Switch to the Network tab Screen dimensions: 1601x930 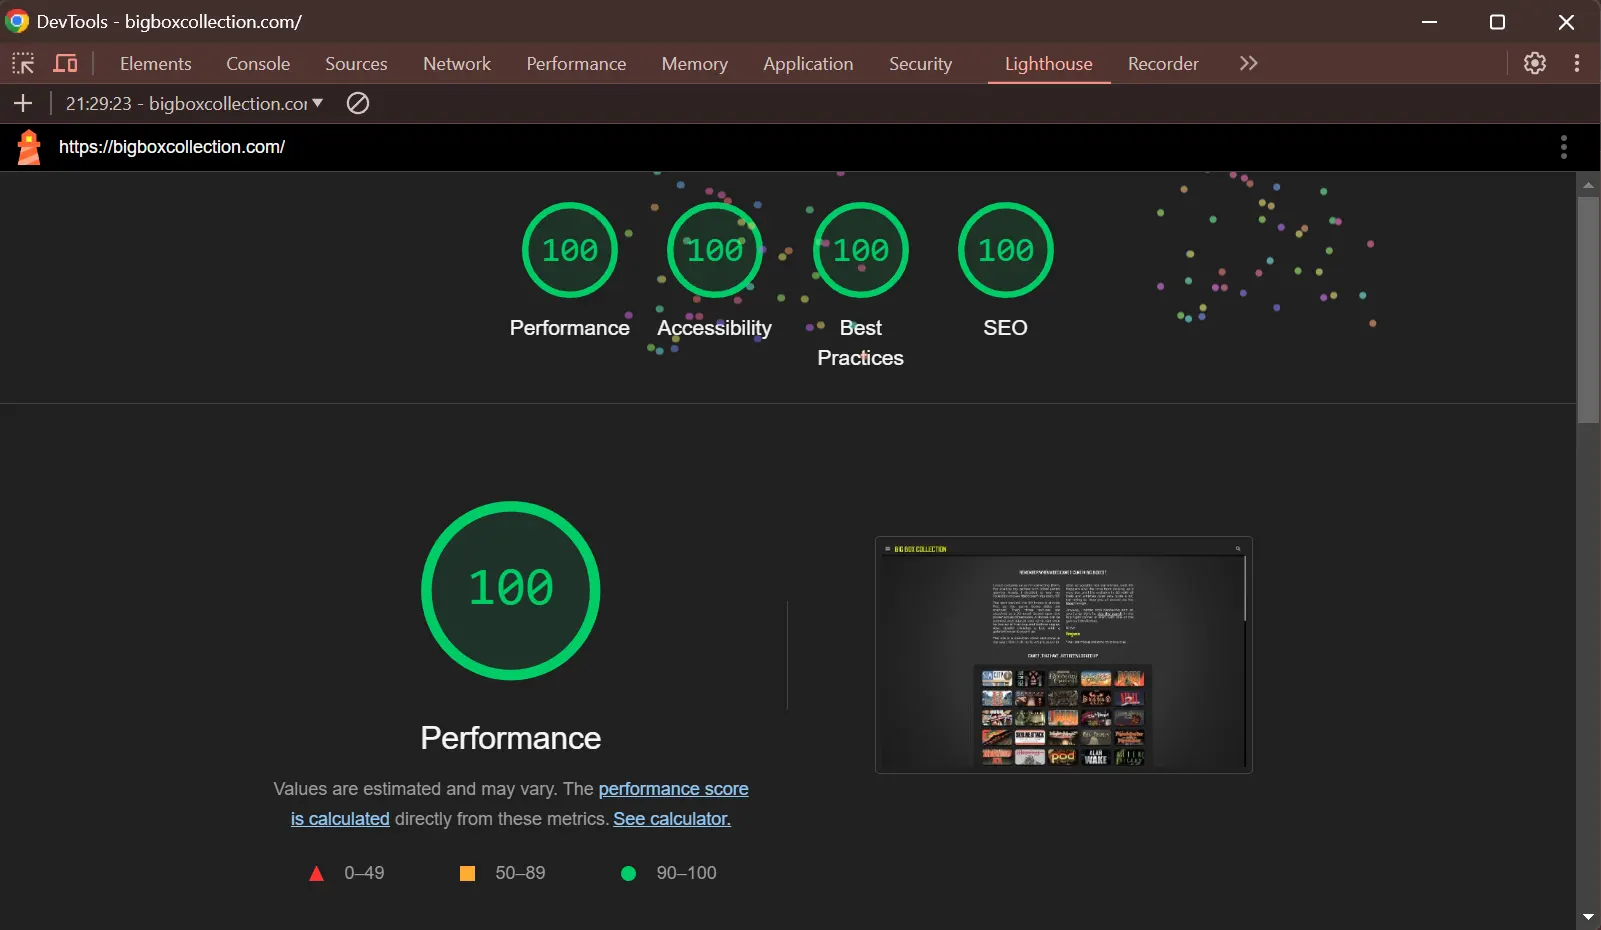coord(456,64)
